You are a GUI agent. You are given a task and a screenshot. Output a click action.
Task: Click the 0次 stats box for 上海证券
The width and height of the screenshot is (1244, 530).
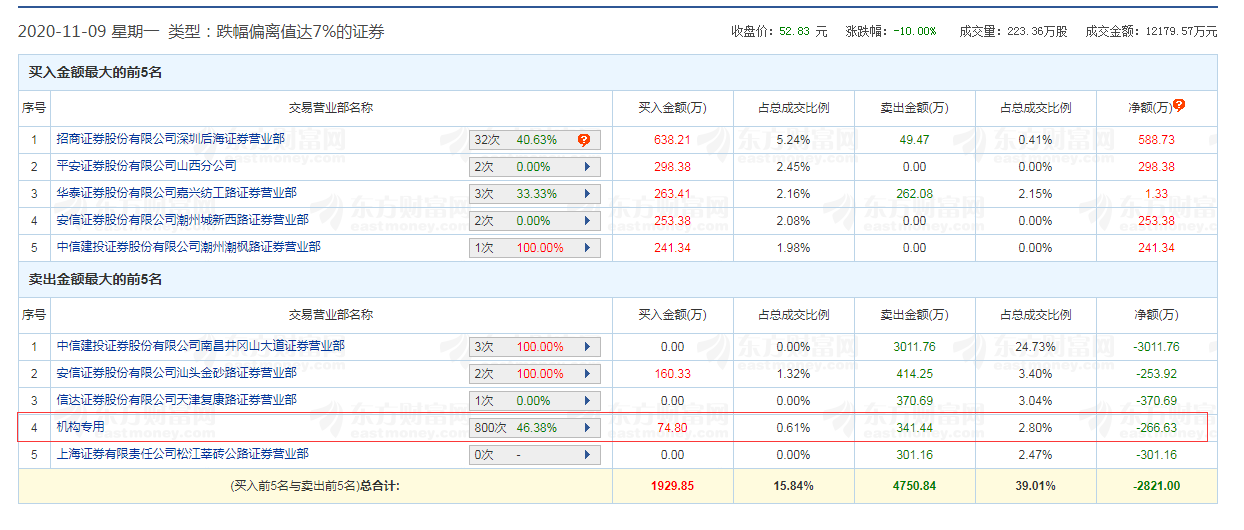pos(535,455)
